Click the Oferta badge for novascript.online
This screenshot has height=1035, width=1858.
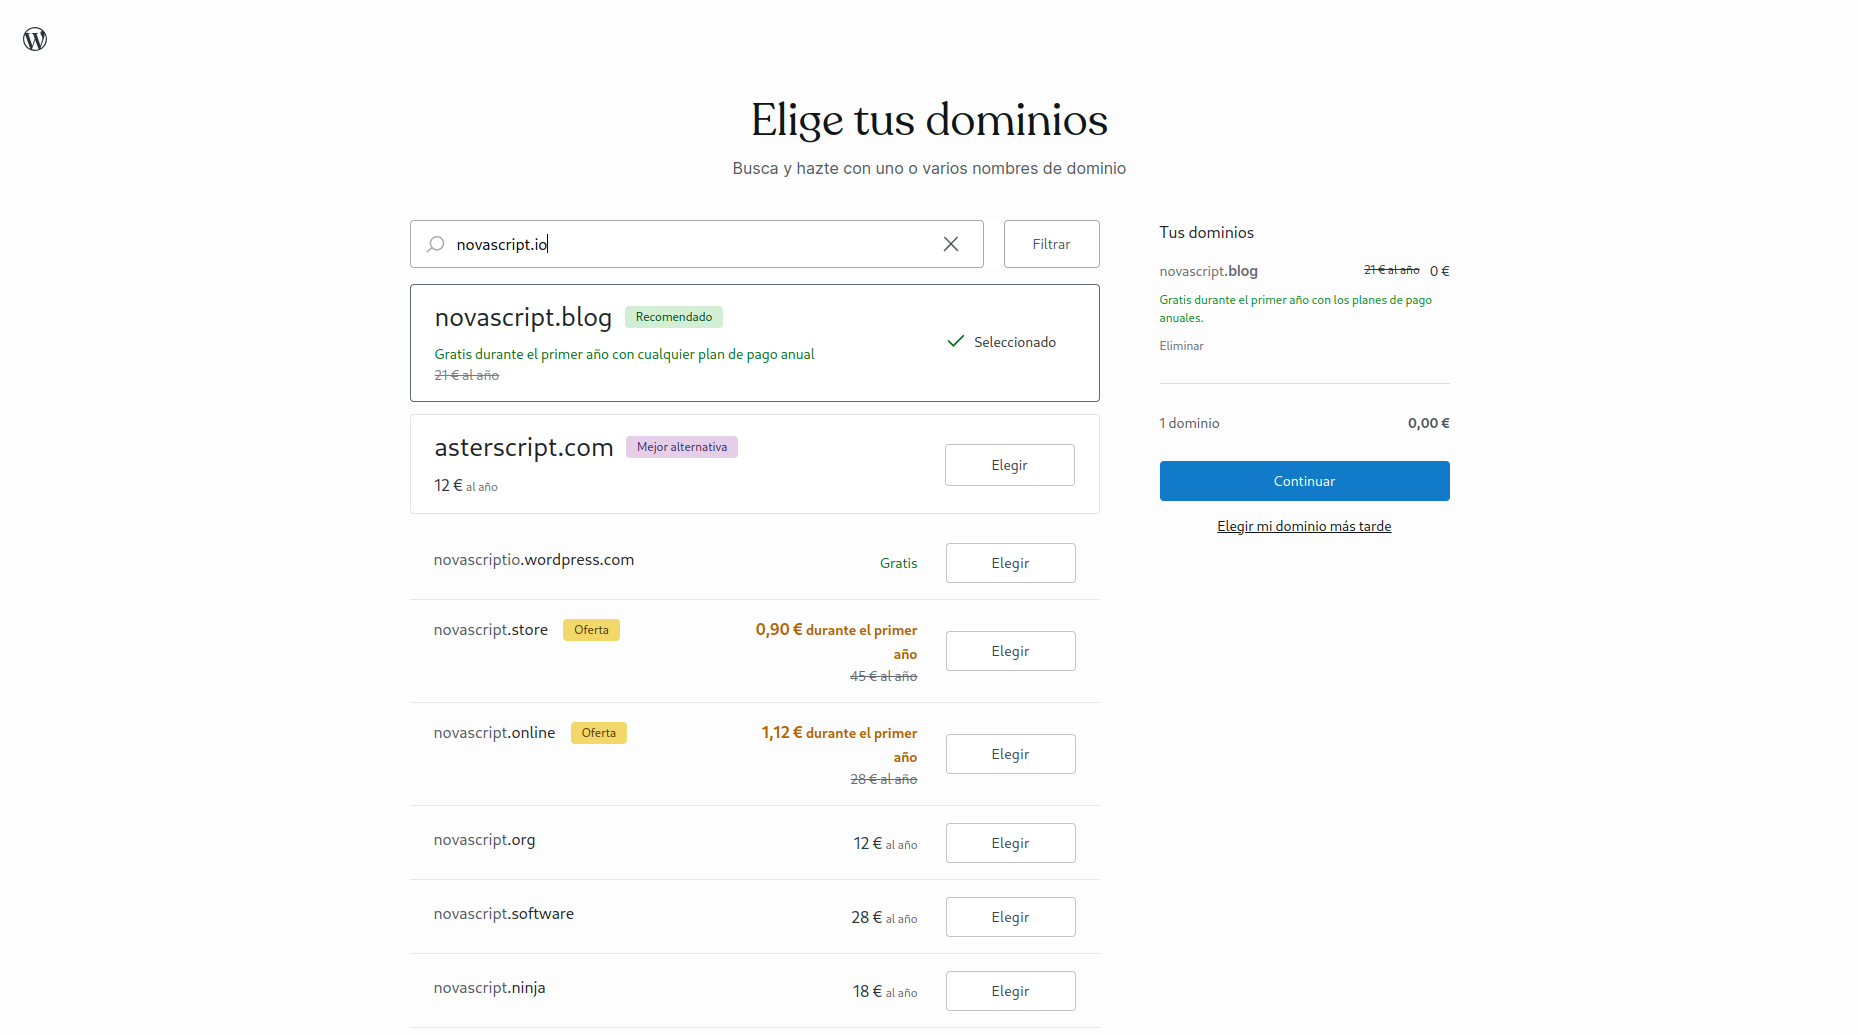pyautogui.click(x=599, y=733)
